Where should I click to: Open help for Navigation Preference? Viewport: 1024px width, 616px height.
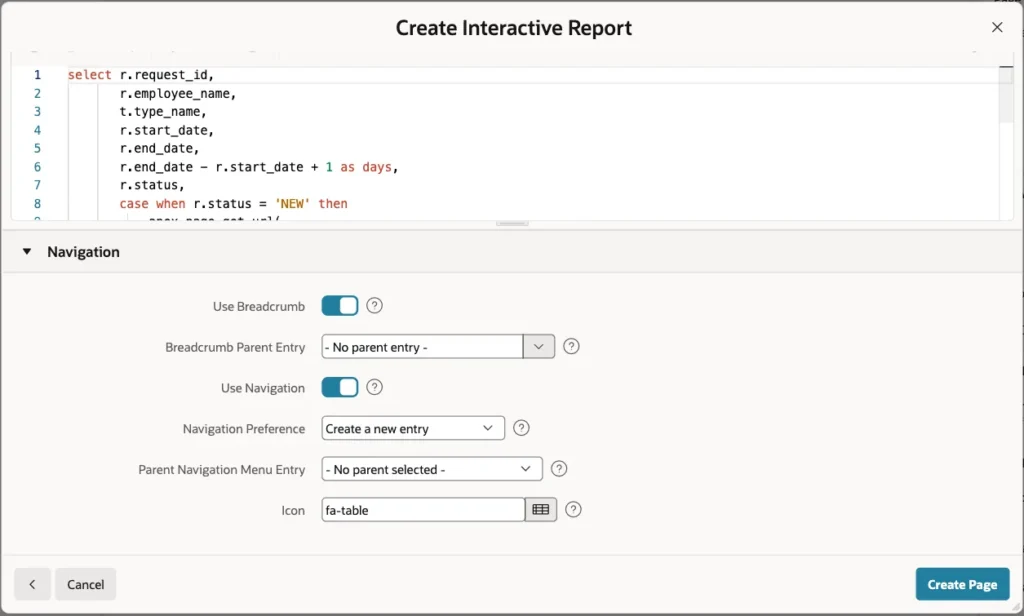521,428
